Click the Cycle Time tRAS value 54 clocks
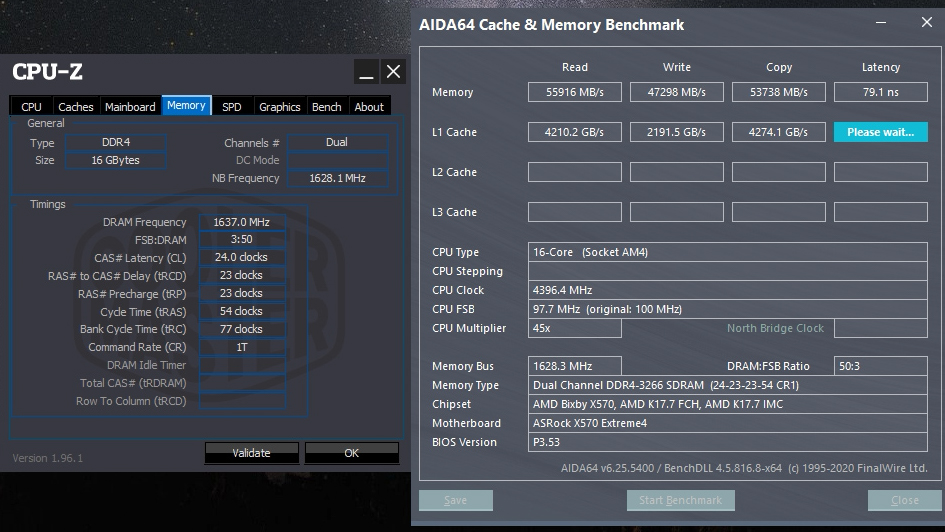 coord(242,311)
